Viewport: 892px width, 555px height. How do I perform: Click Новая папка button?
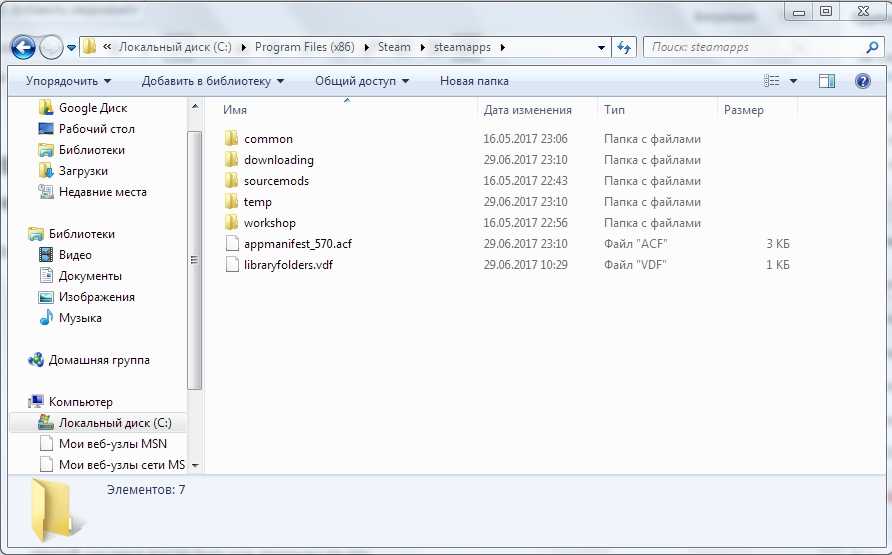click(x=474, y=81)
